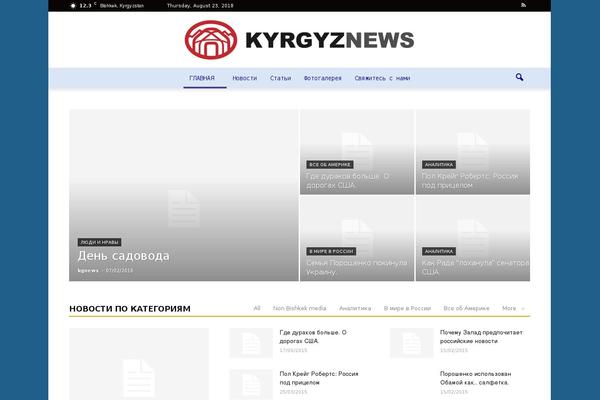Click the 12.3 temperature reading

tap(85, 6)
